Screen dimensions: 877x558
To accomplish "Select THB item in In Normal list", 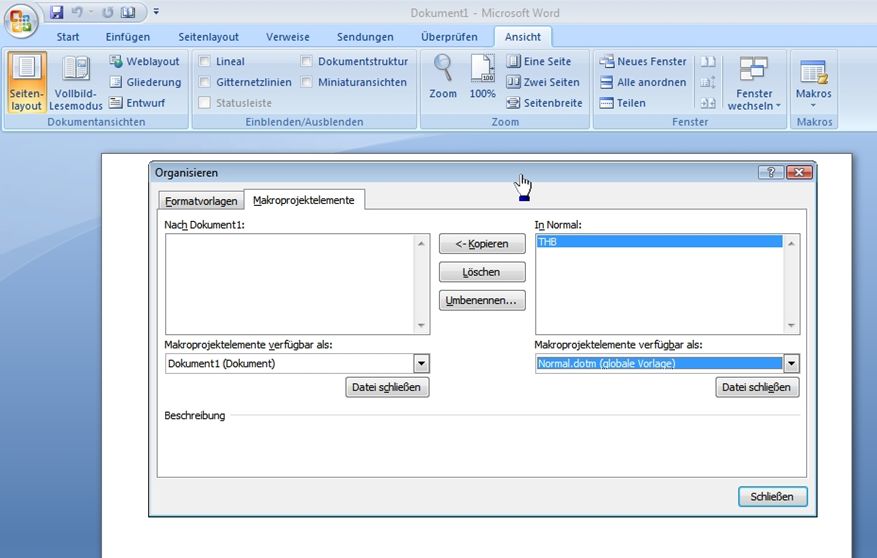I will coord(659,242).
